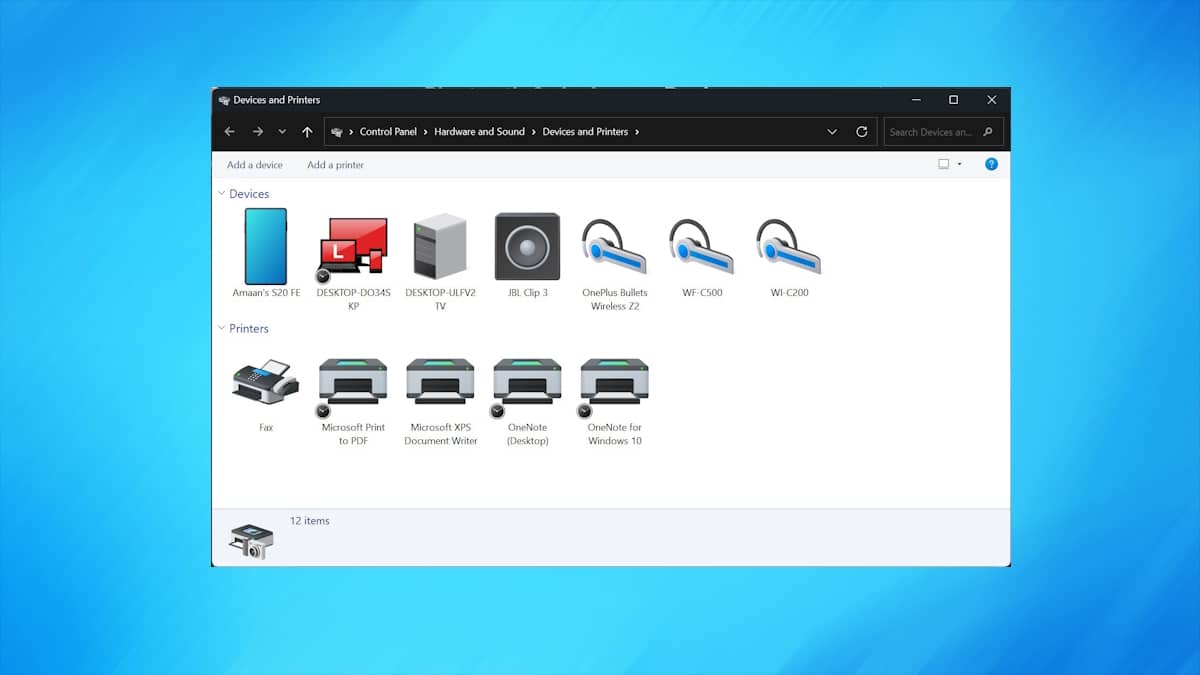This screenshot has height=675, width=1200.
Task: Click the 12 items status text
Action: tap(310, 521)
